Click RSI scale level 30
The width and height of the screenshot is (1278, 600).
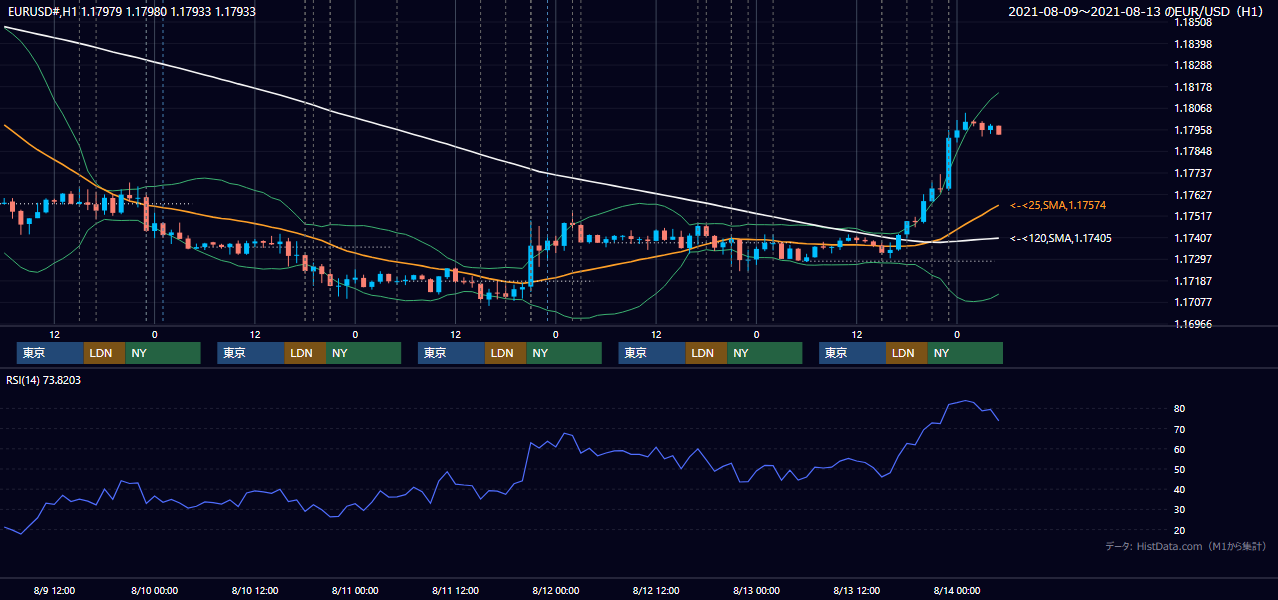(x=1180, y=510)
